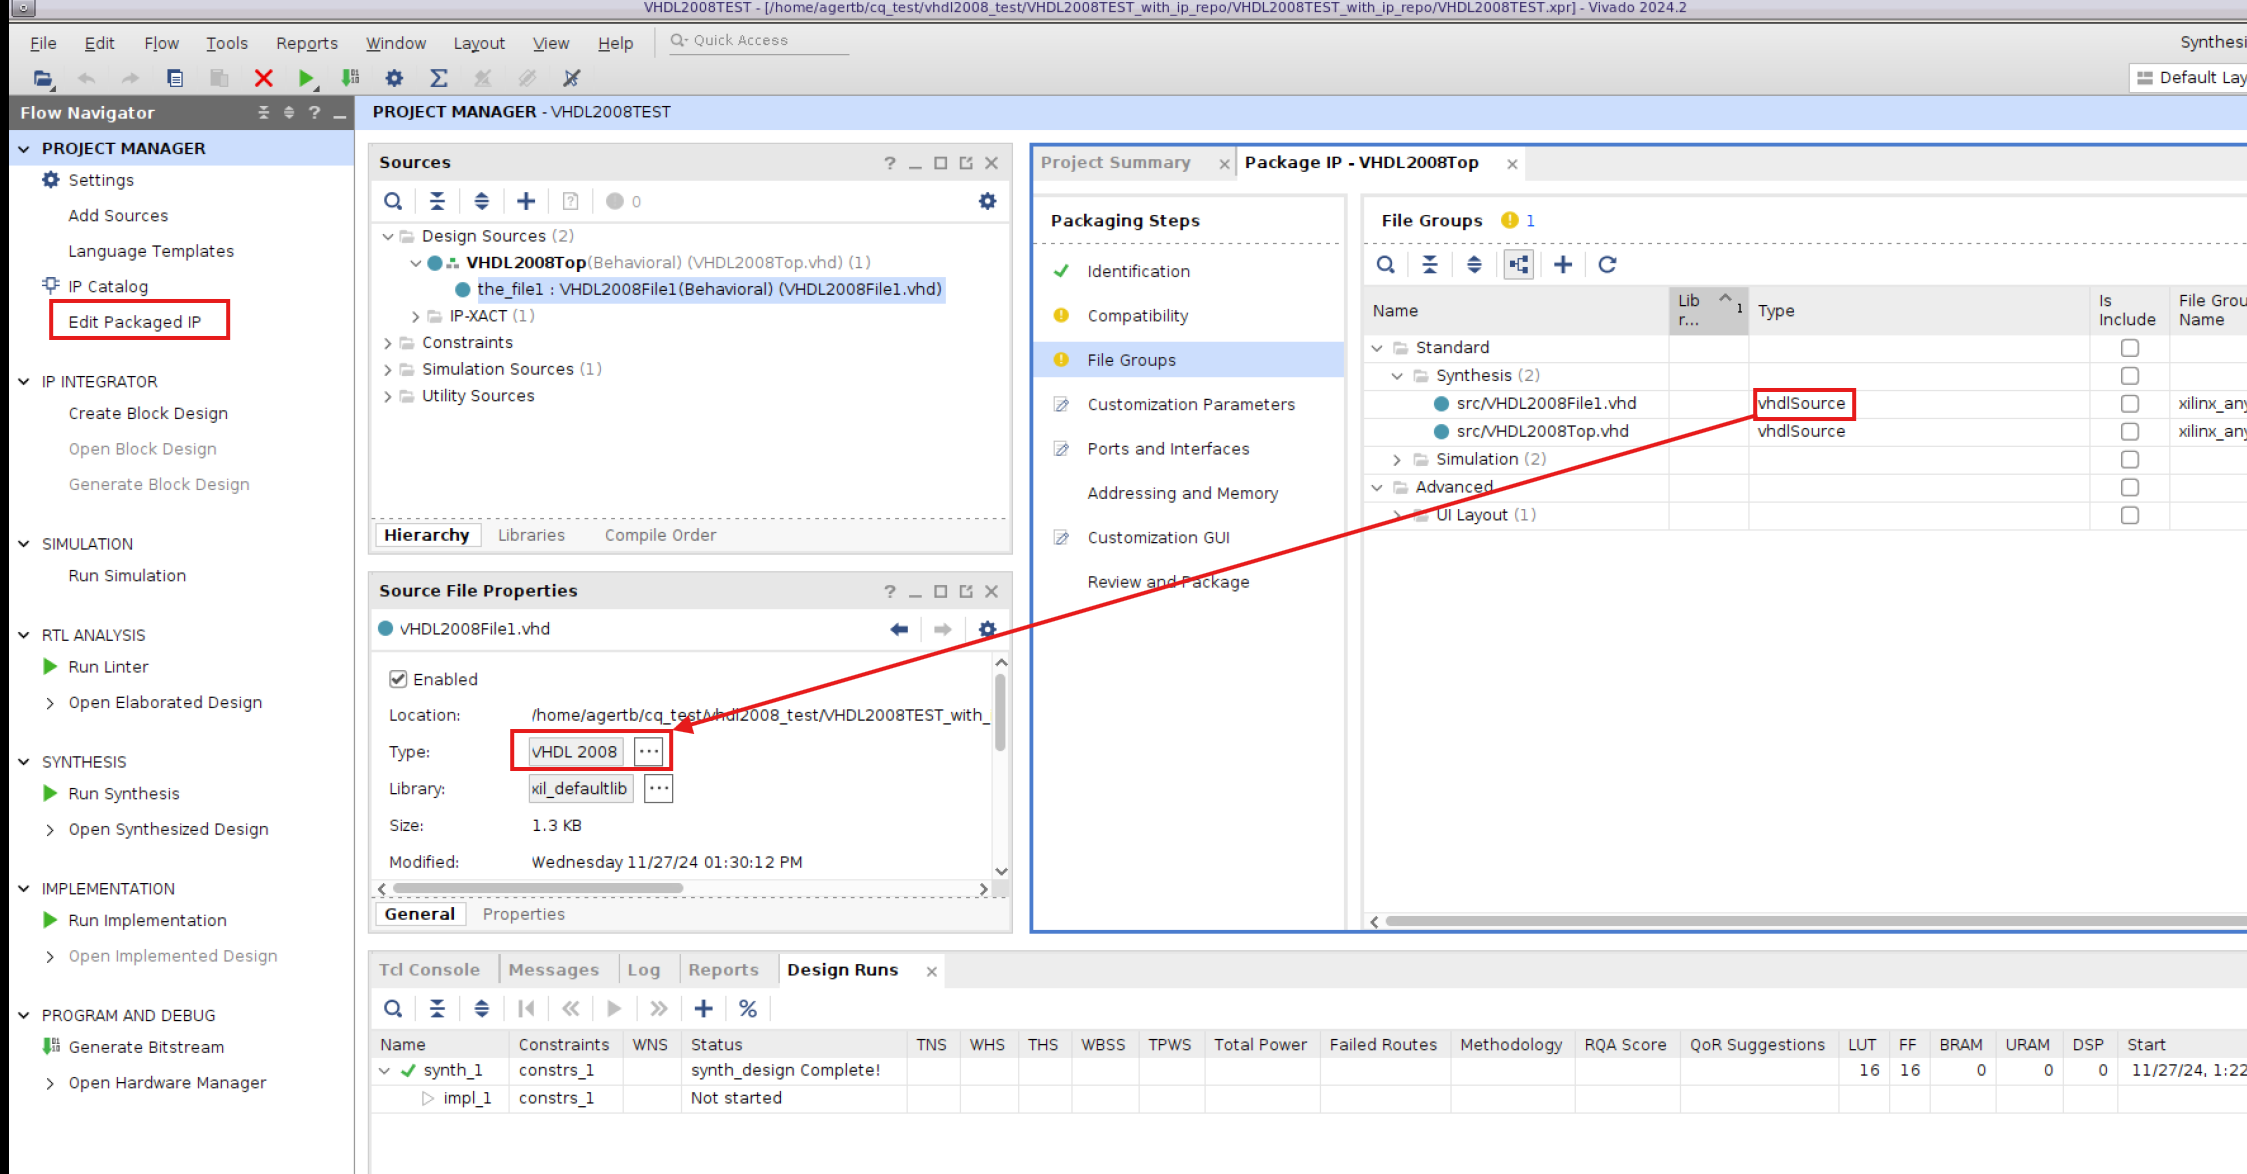
Task: Click the red X cancel toolbar icon
Action: [263, 78]
